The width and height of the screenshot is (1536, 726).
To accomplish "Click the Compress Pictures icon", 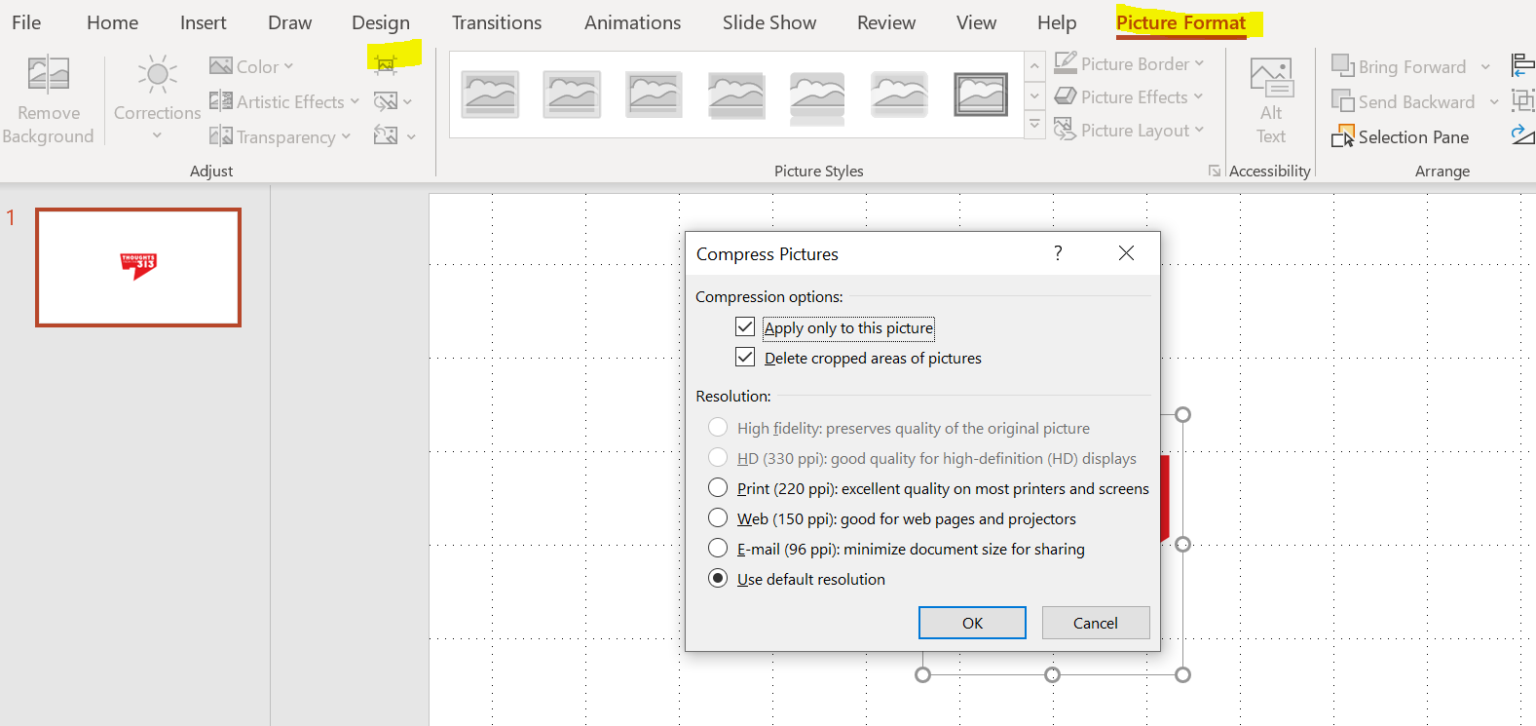I will (385, 64).
